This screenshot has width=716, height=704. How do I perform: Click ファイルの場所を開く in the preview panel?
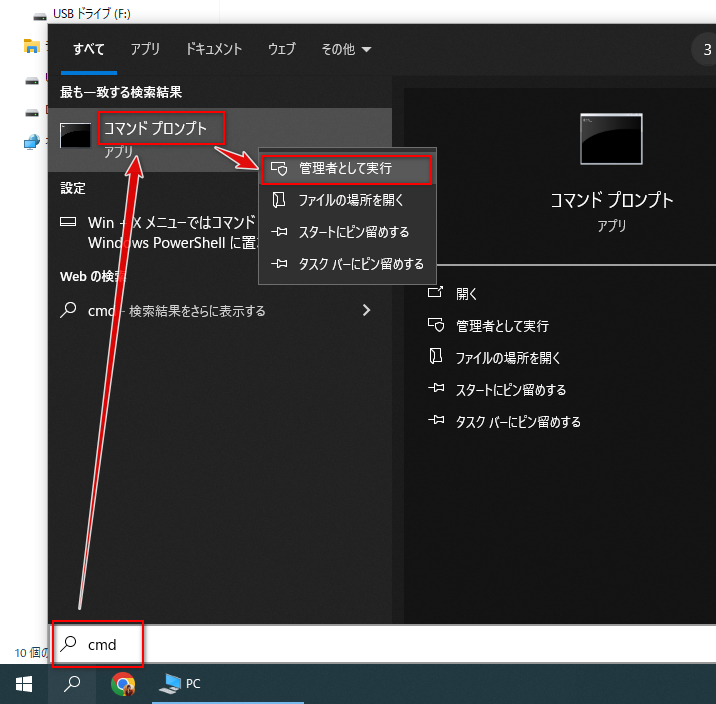click(x=508, y=358)
